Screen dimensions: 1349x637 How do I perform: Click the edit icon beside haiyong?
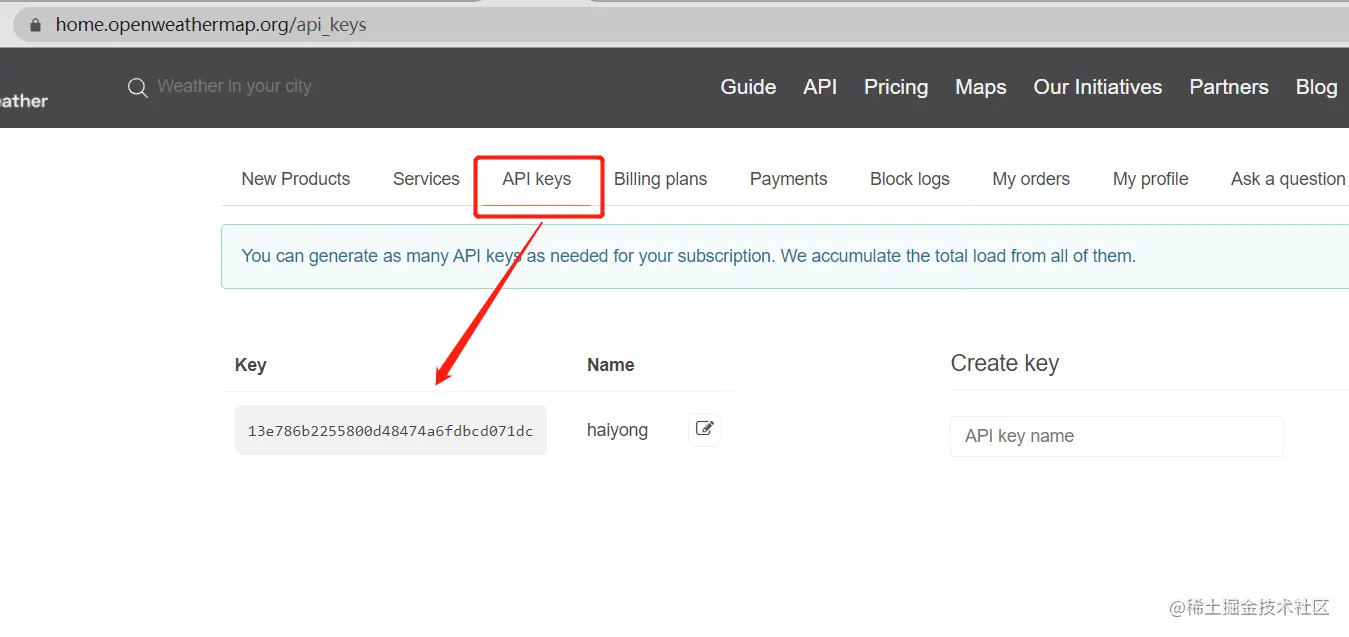tap(705, 429)
